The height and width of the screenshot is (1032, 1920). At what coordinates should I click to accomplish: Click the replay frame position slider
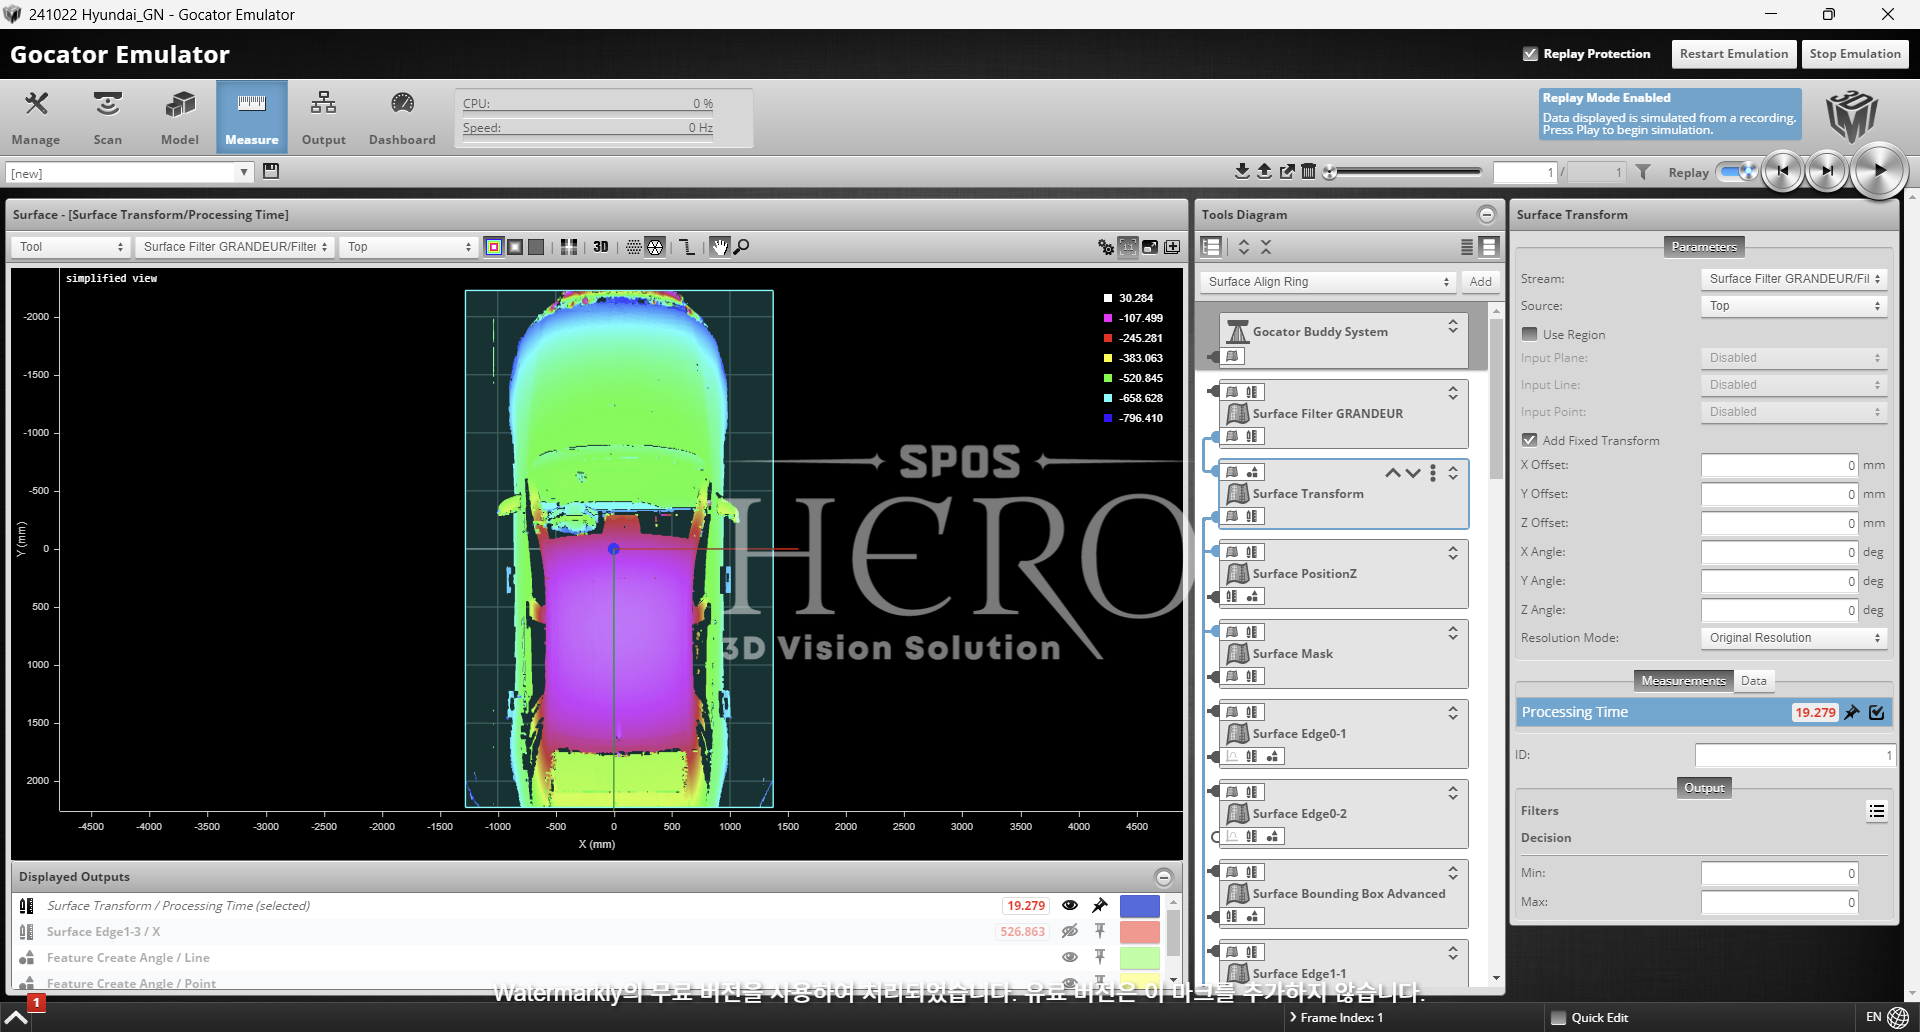coord(1404,172)
